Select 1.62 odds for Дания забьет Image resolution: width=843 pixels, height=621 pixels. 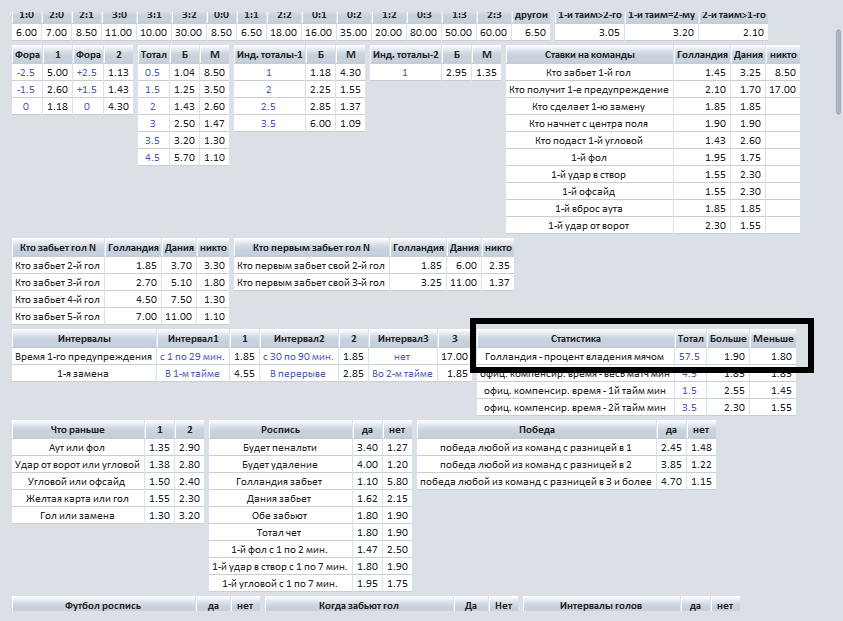click(x=367, y=499)
